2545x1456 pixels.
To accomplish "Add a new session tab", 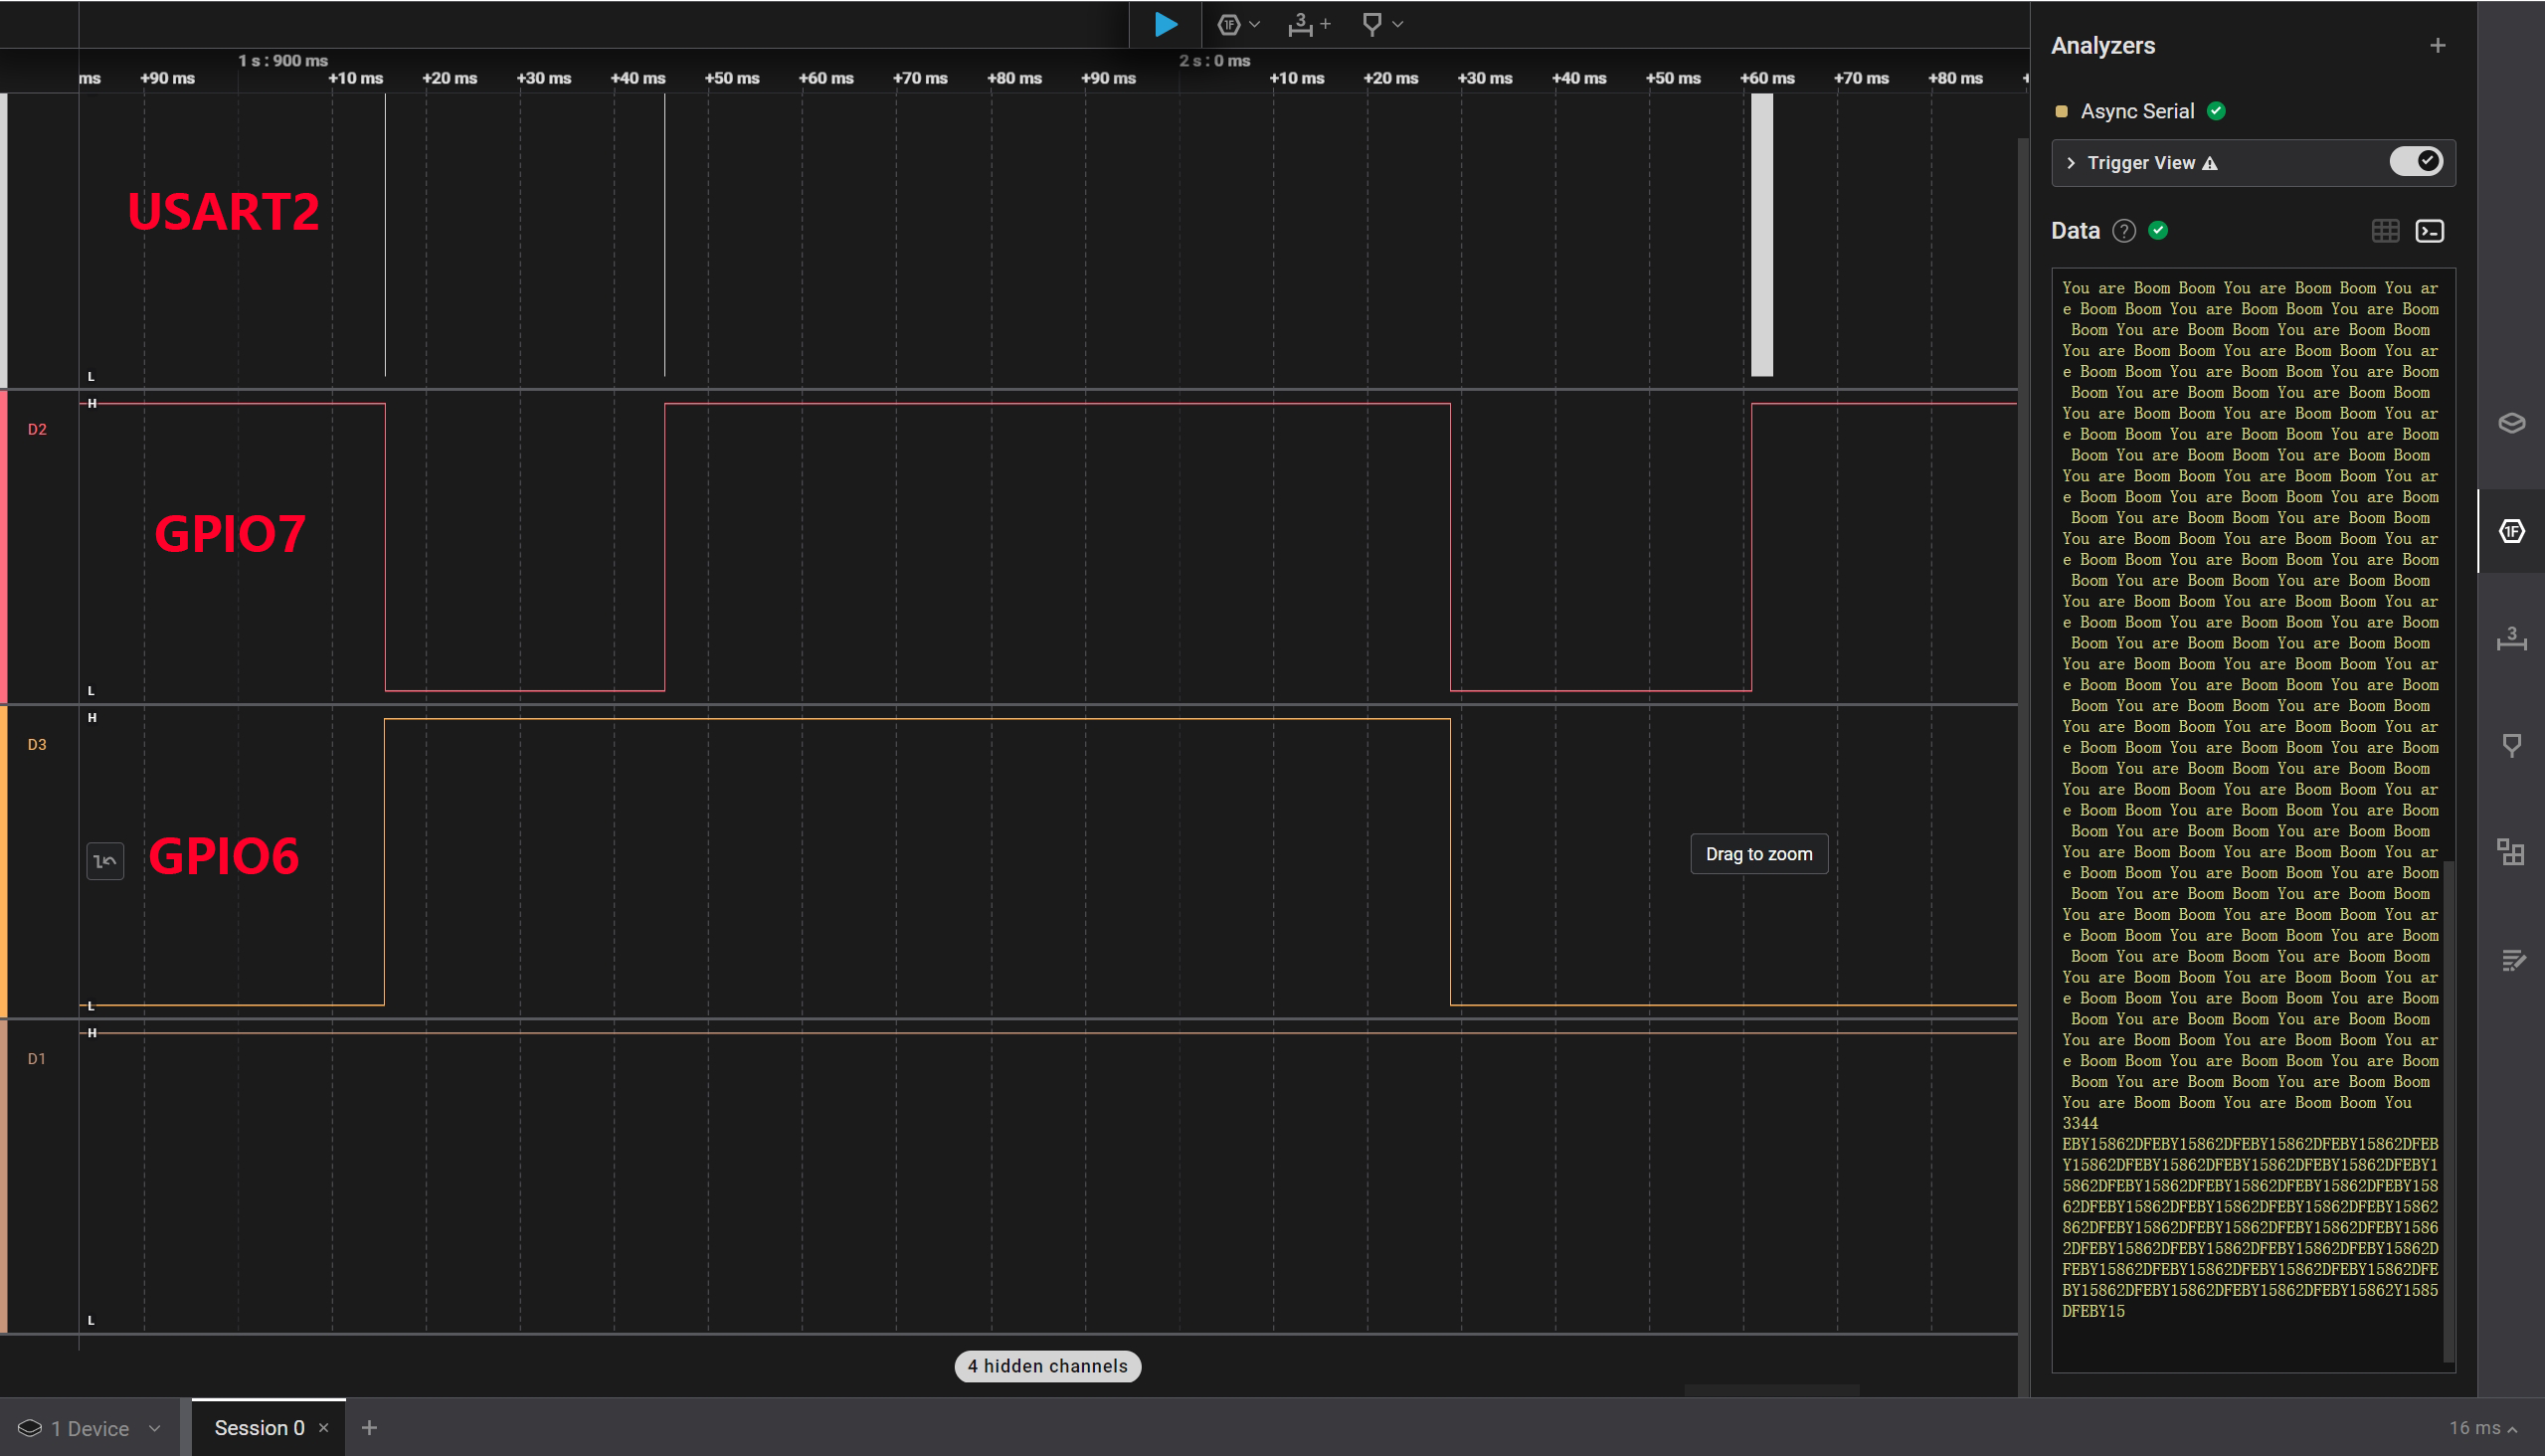I will pyautogui.click(x=369, y=1428).
